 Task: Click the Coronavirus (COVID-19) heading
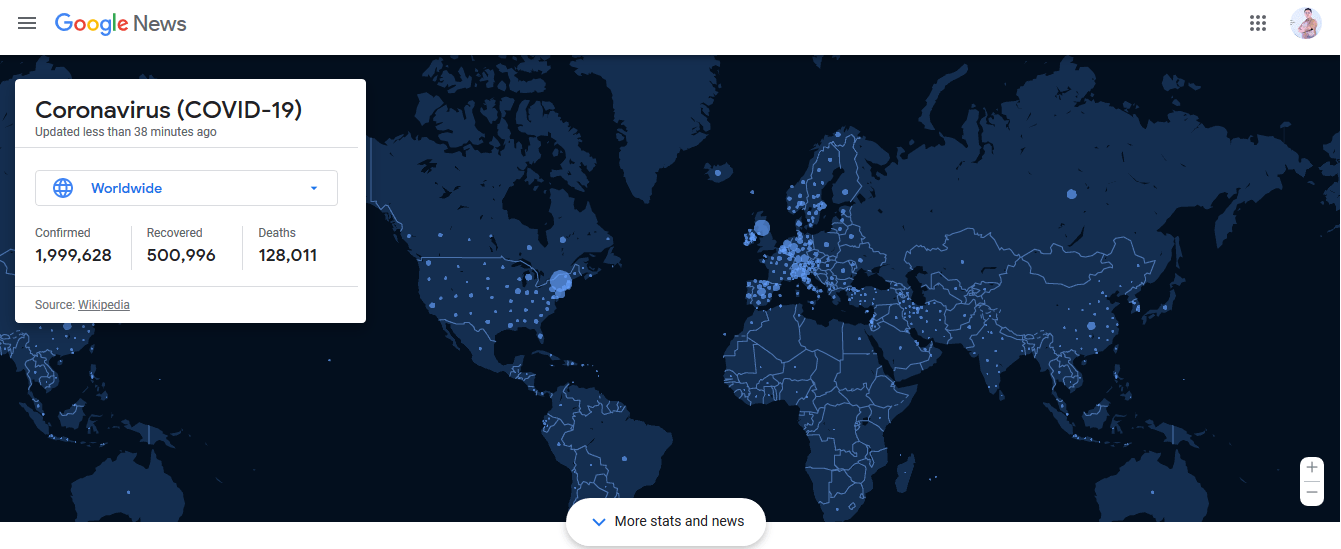168,110
